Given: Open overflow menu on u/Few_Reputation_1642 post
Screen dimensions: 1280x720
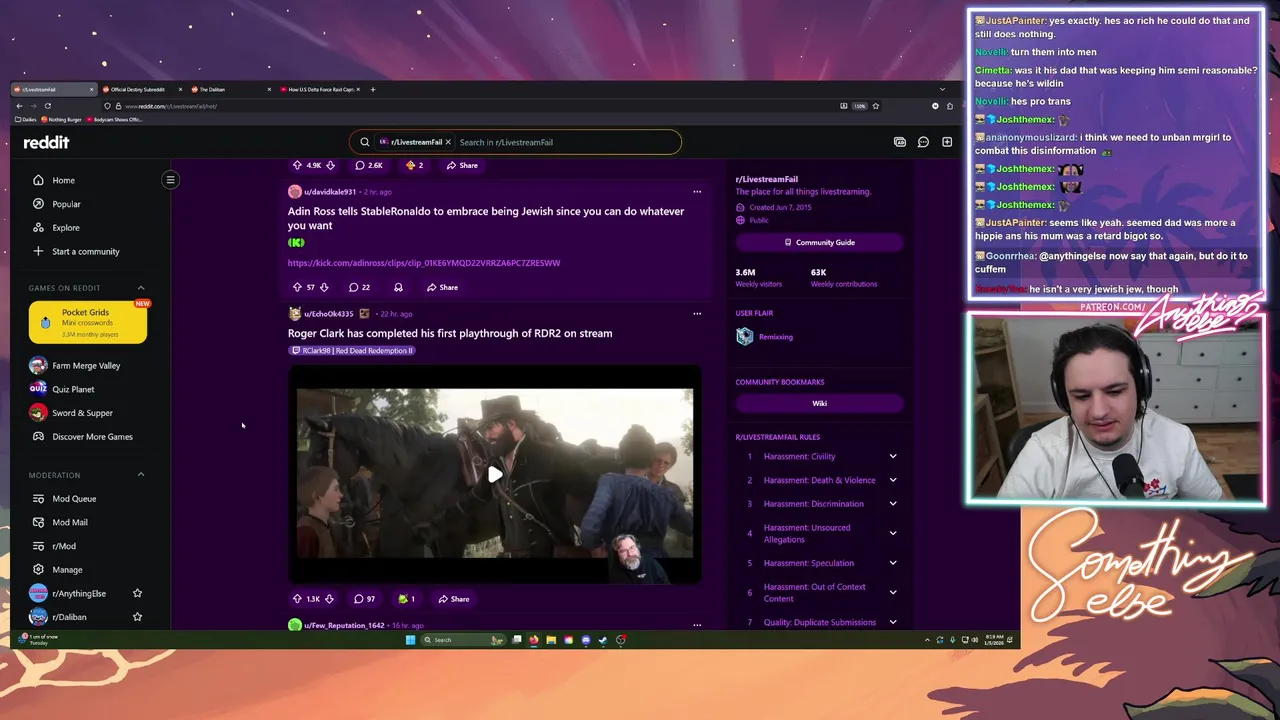Looking at the screenshot, I should [x=697, y=625].
